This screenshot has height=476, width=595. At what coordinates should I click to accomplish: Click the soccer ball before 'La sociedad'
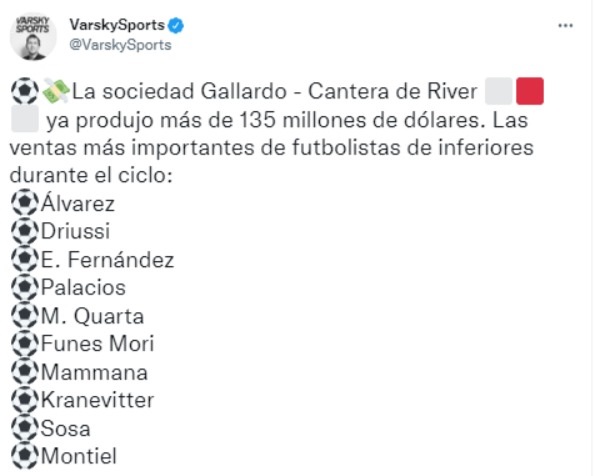coord(25,91)
